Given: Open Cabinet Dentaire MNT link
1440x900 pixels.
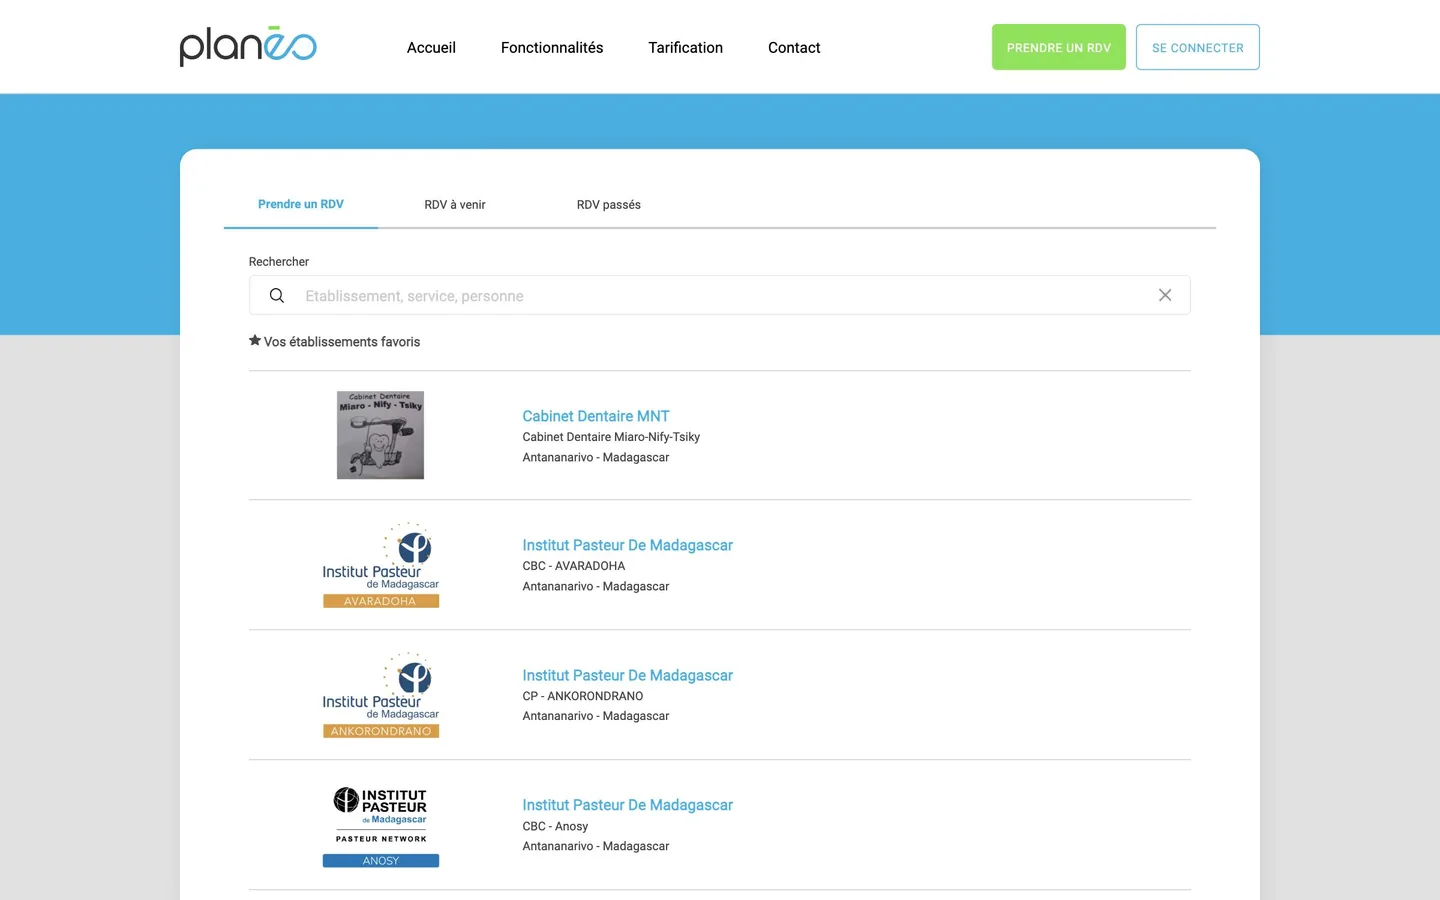Looking at the screenshot, I should click(596, 416).
